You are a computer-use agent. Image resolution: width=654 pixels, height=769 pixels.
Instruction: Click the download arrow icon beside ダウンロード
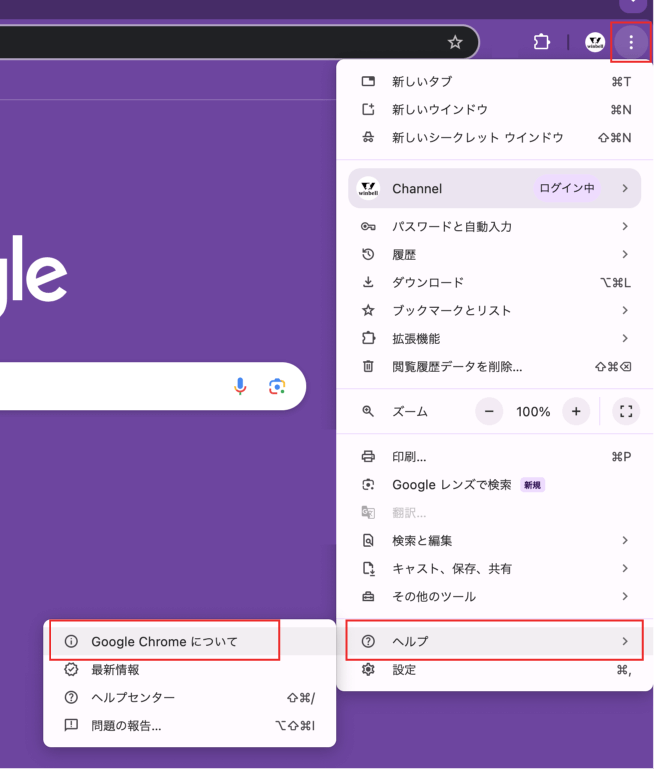point(368,282)
